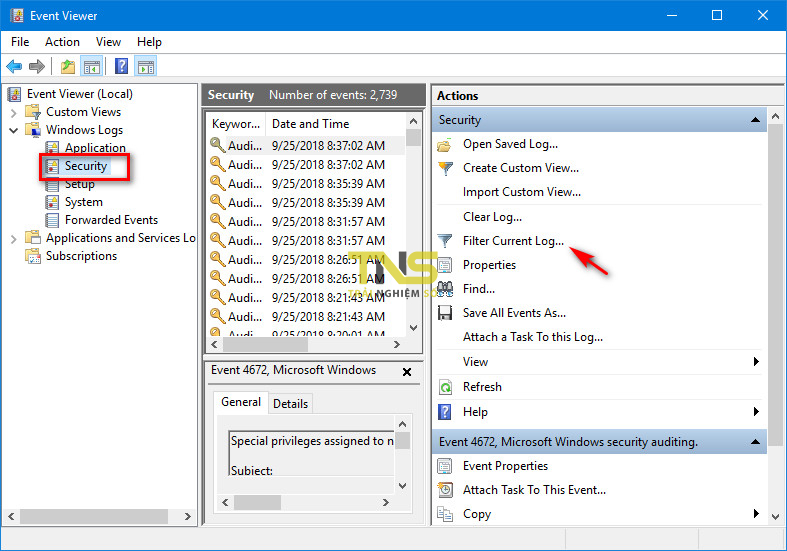The width and height of the screenshot is (787, 551).
Task: Open the File menu
Action: 20,42
